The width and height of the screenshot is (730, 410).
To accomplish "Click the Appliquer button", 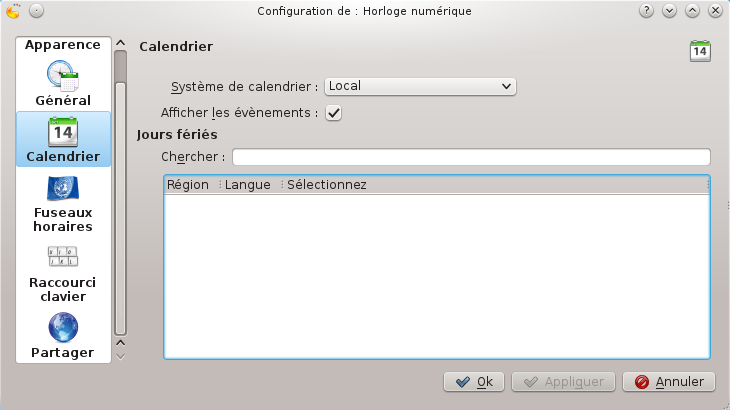I will point(563,382).
